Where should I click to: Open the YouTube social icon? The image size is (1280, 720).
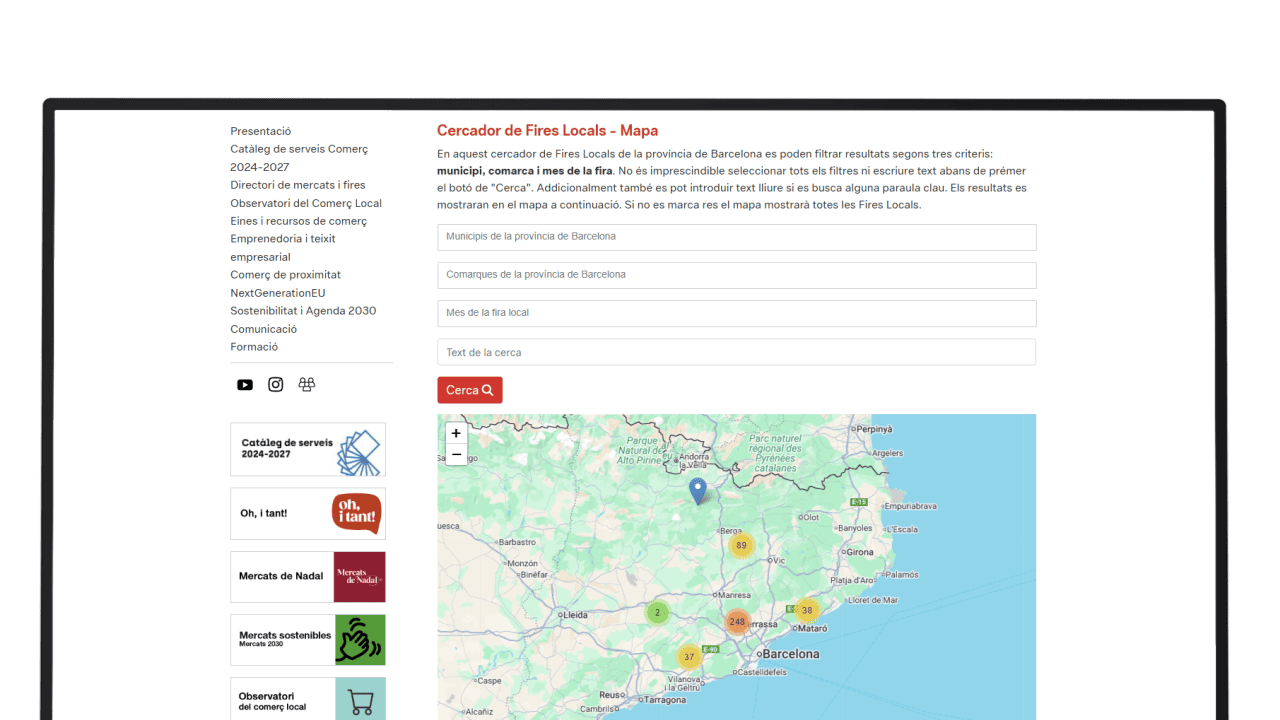pyautogui.click(x=245, y=385)
